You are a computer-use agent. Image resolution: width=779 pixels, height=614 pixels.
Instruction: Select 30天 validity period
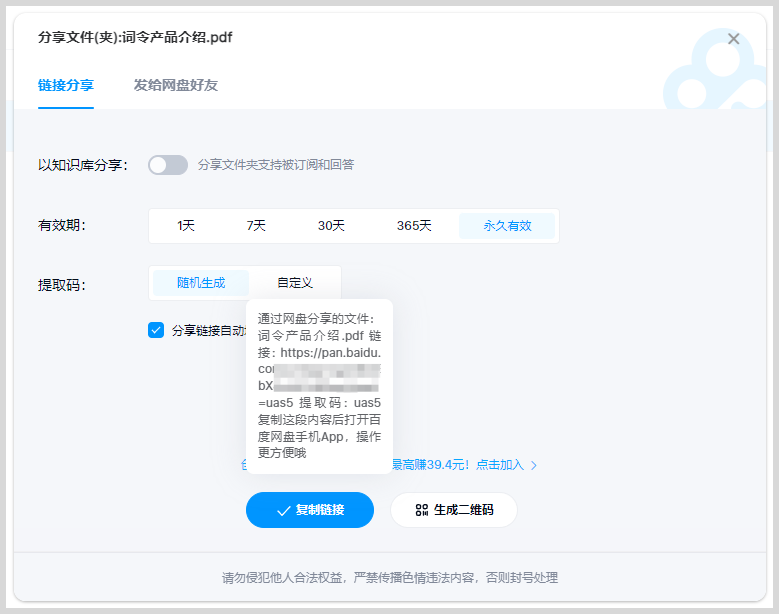(331, 226)
